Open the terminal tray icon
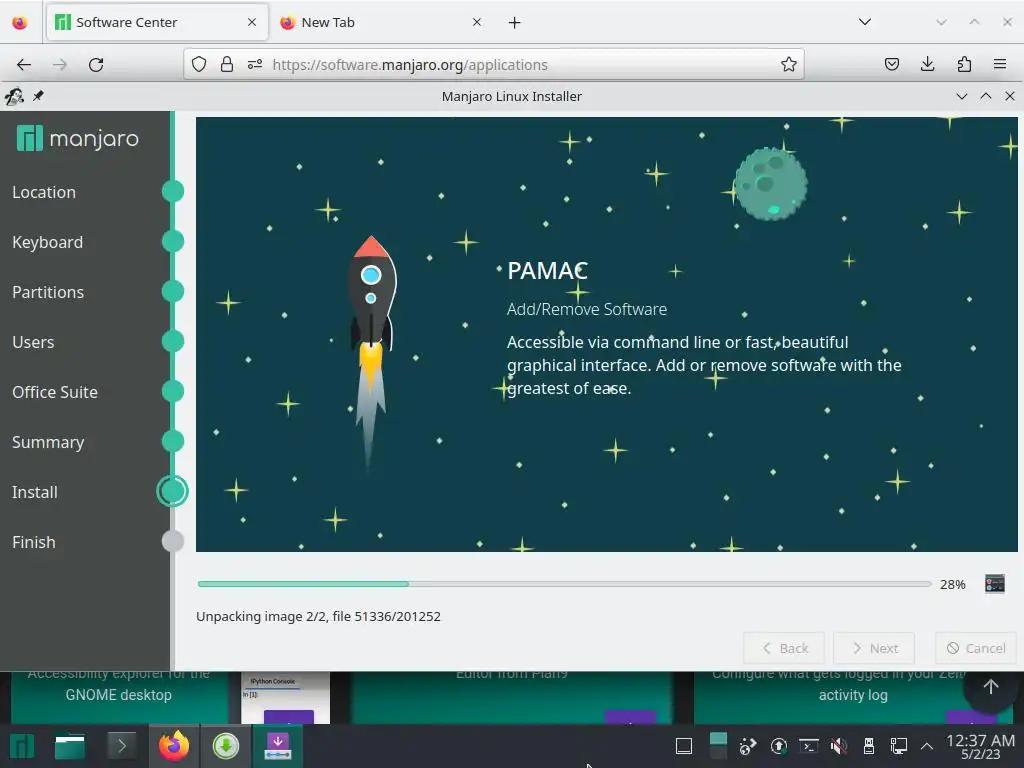 point(808,746)
